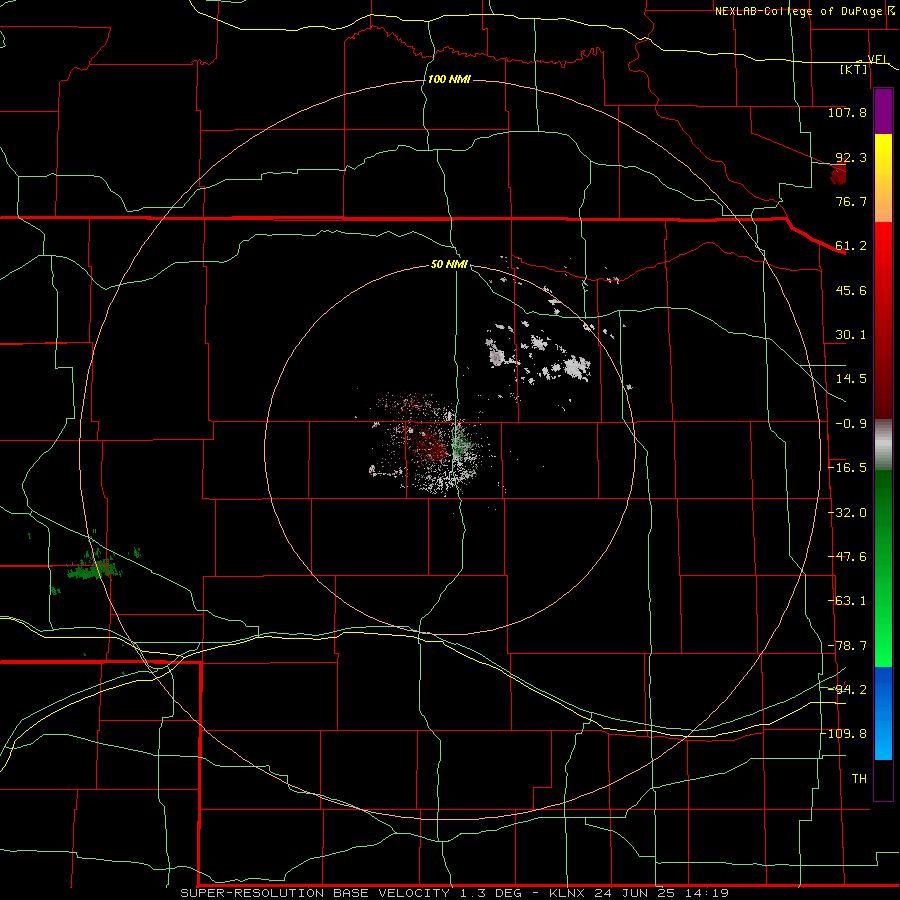This screenshot has height=900, width=900.
Task: Click the -16.5 legend value
Action: click(847, 468)
